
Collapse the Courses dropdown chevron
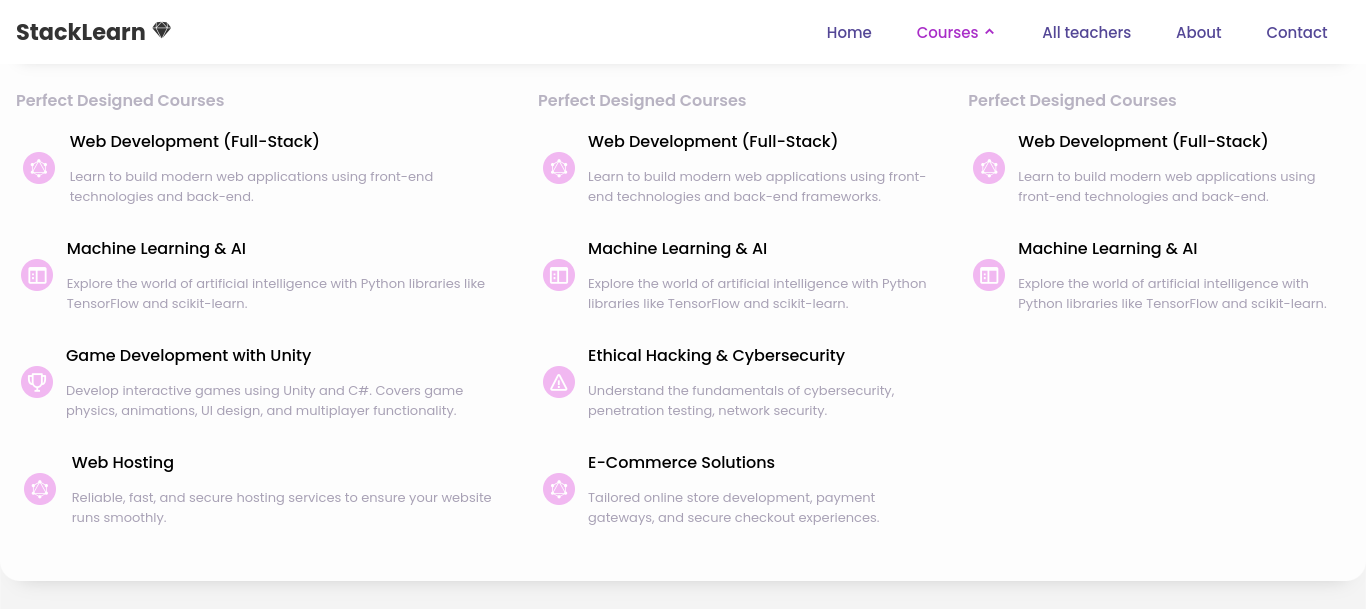[x=990, y=32]
